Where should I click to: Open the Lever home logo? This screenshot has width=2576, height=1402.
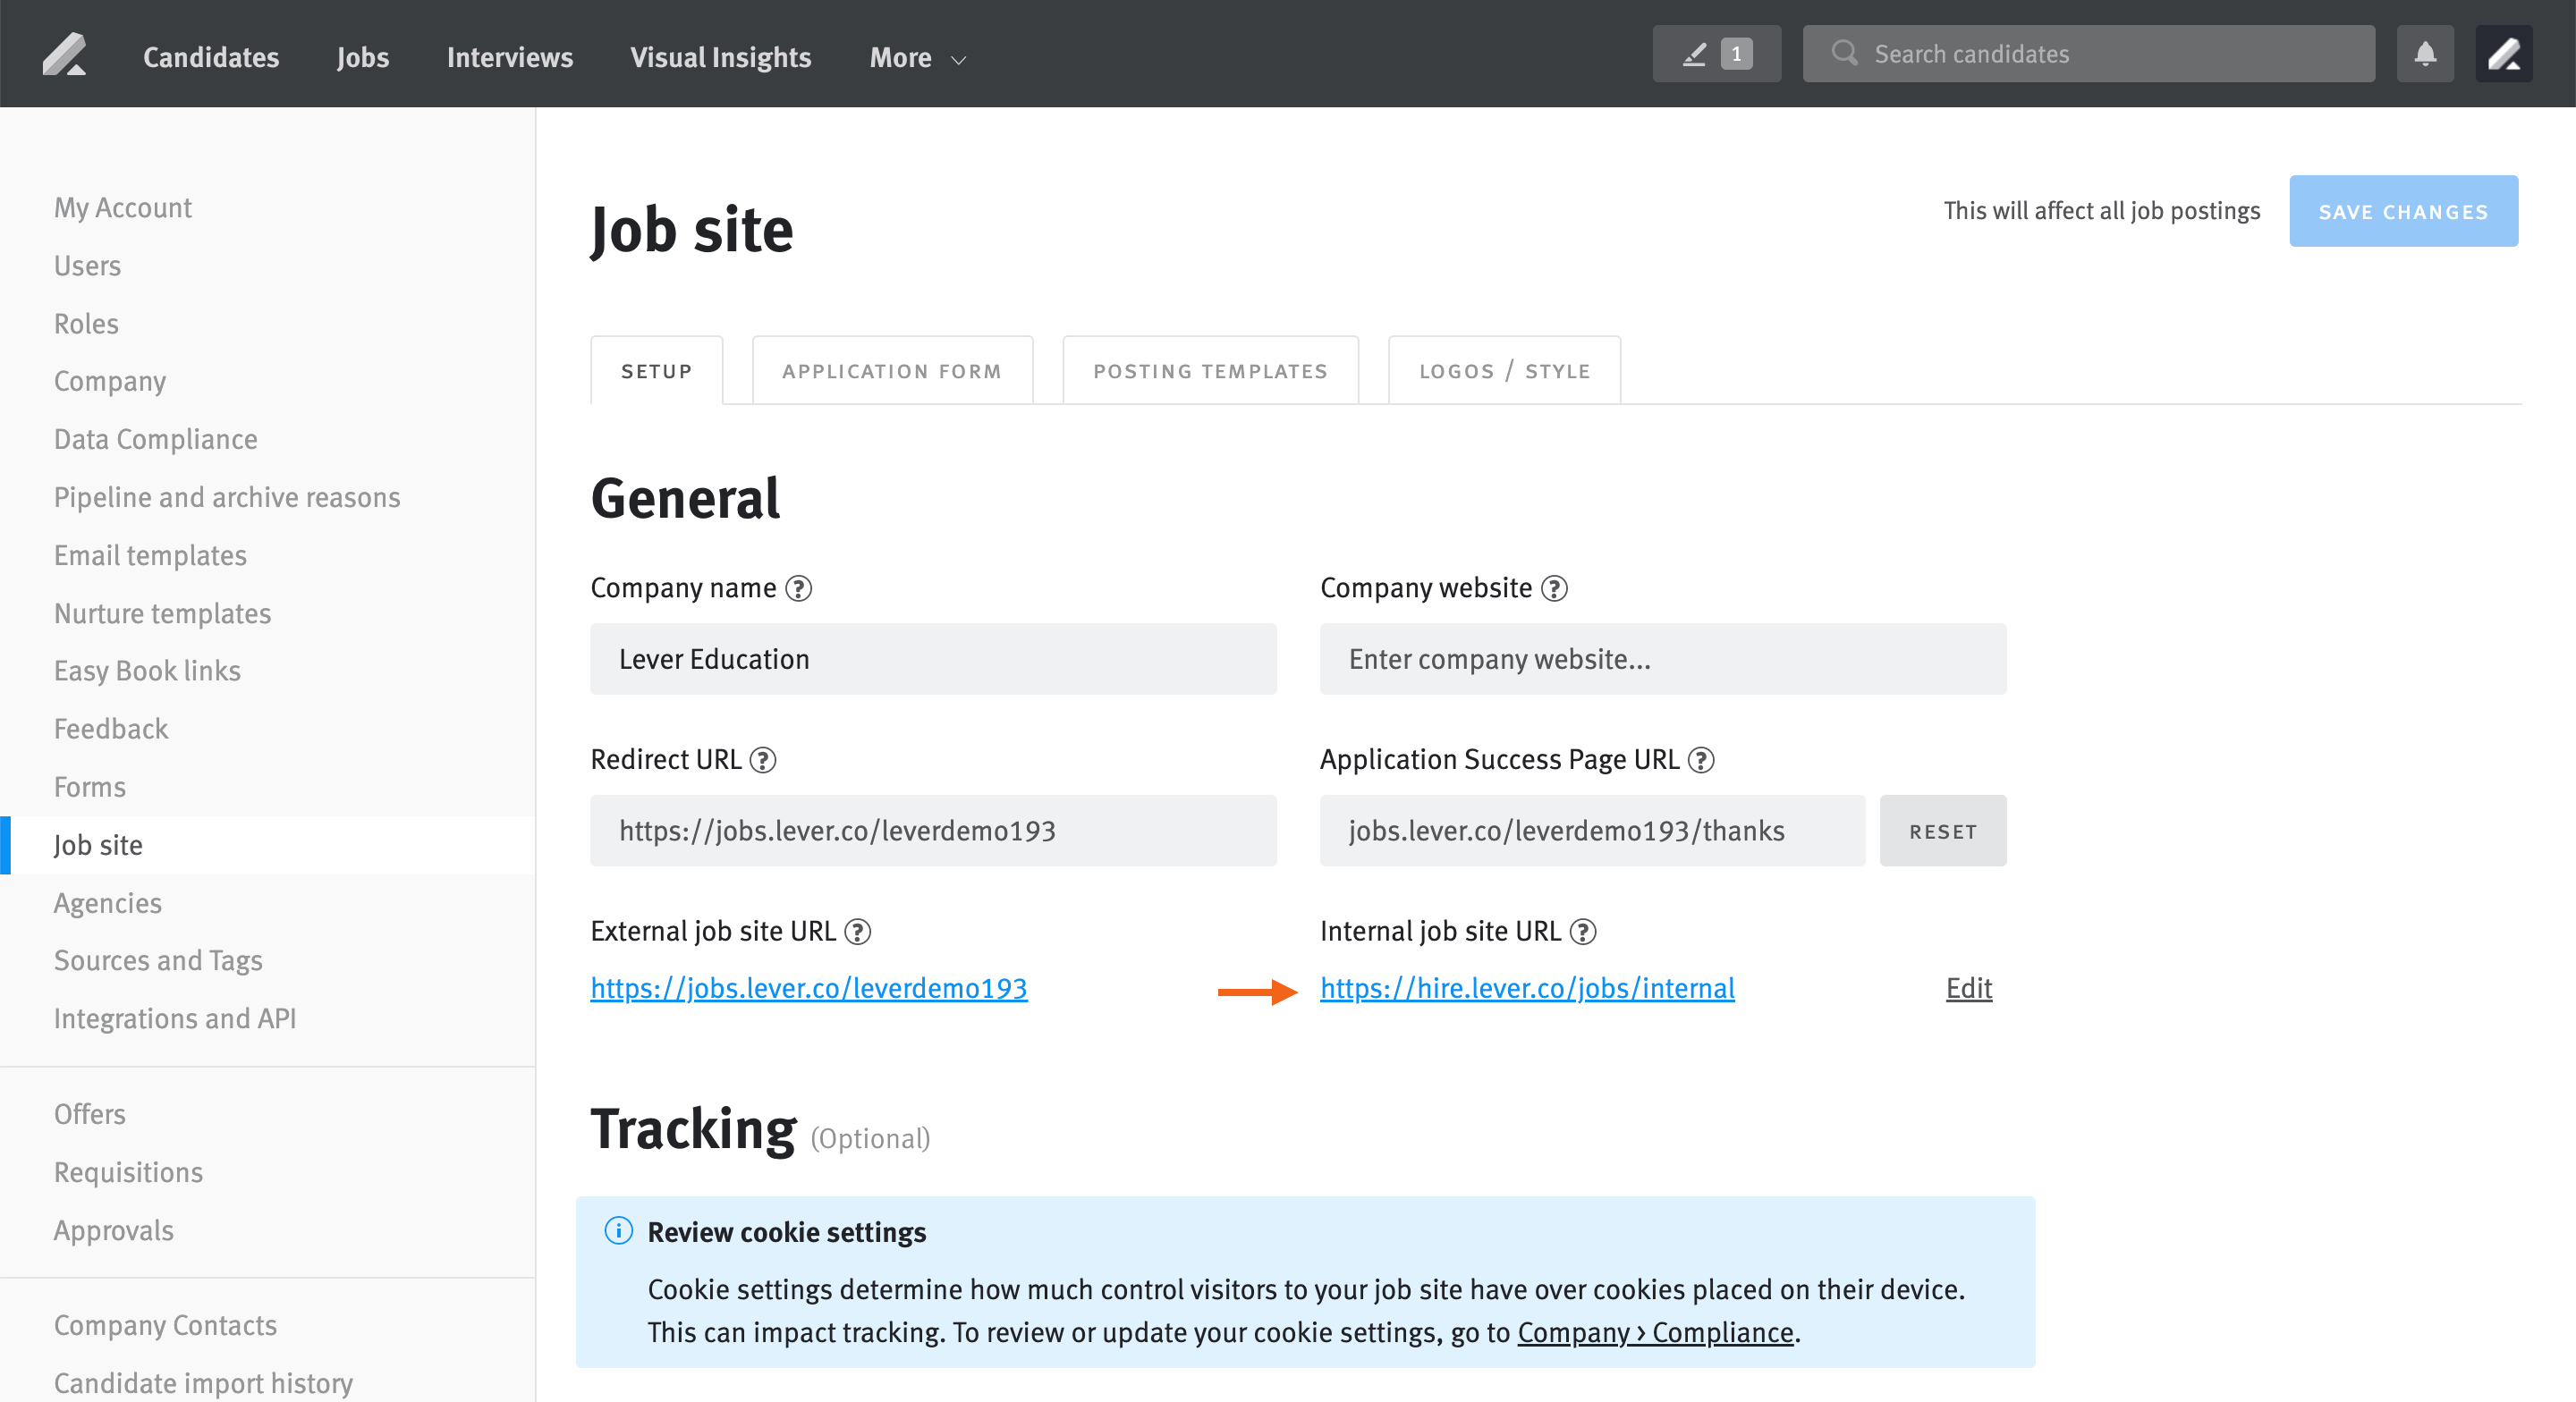coord(64,53)
